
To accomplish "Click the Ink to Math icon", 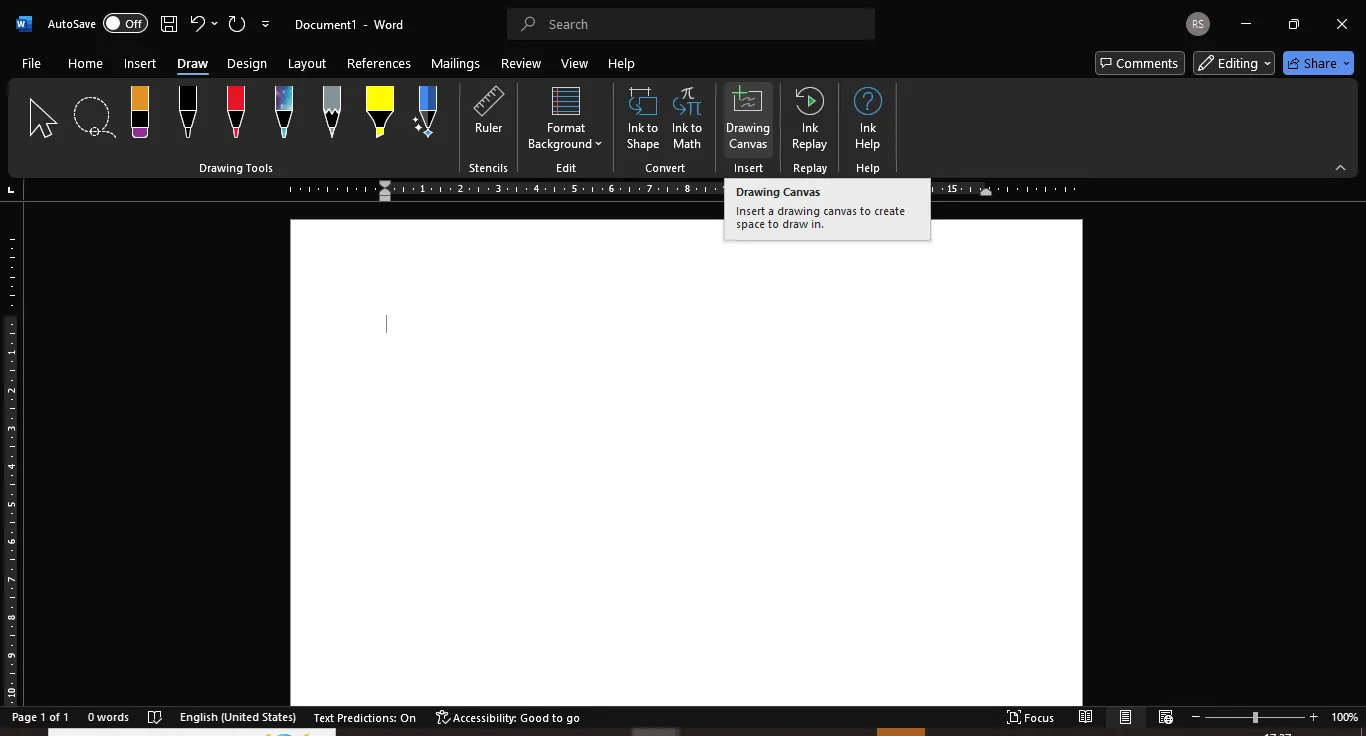I will 687,118.
